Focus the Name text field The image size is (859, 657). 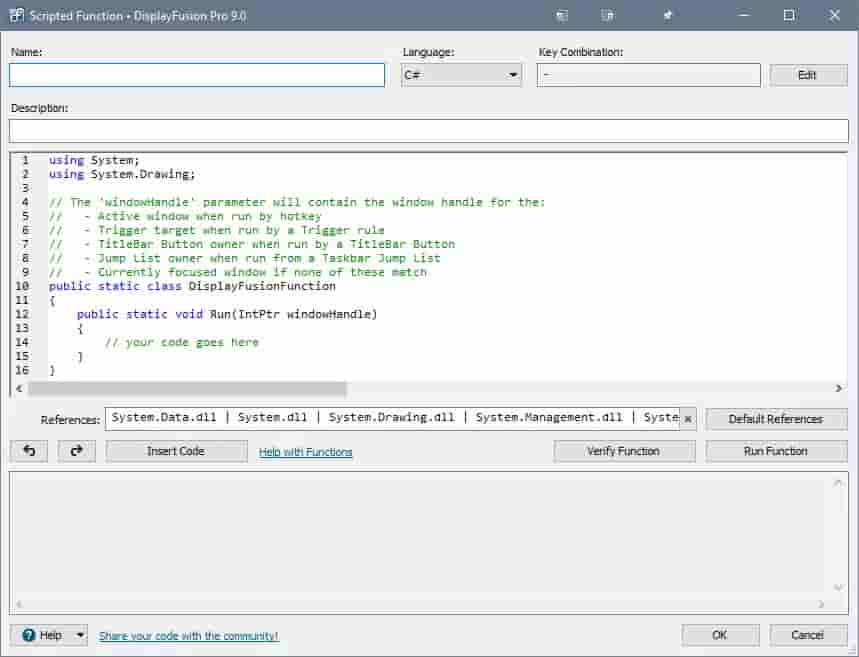(197, 75)
